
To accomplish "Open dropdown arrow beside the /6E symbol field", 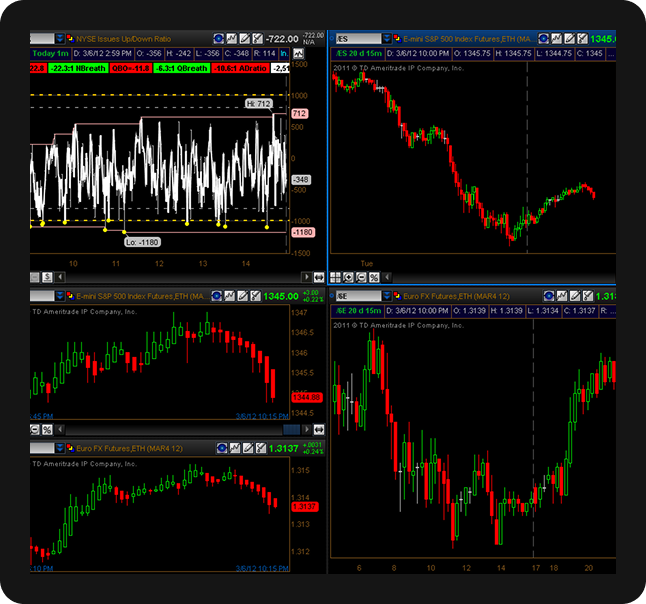I will 388,297.
